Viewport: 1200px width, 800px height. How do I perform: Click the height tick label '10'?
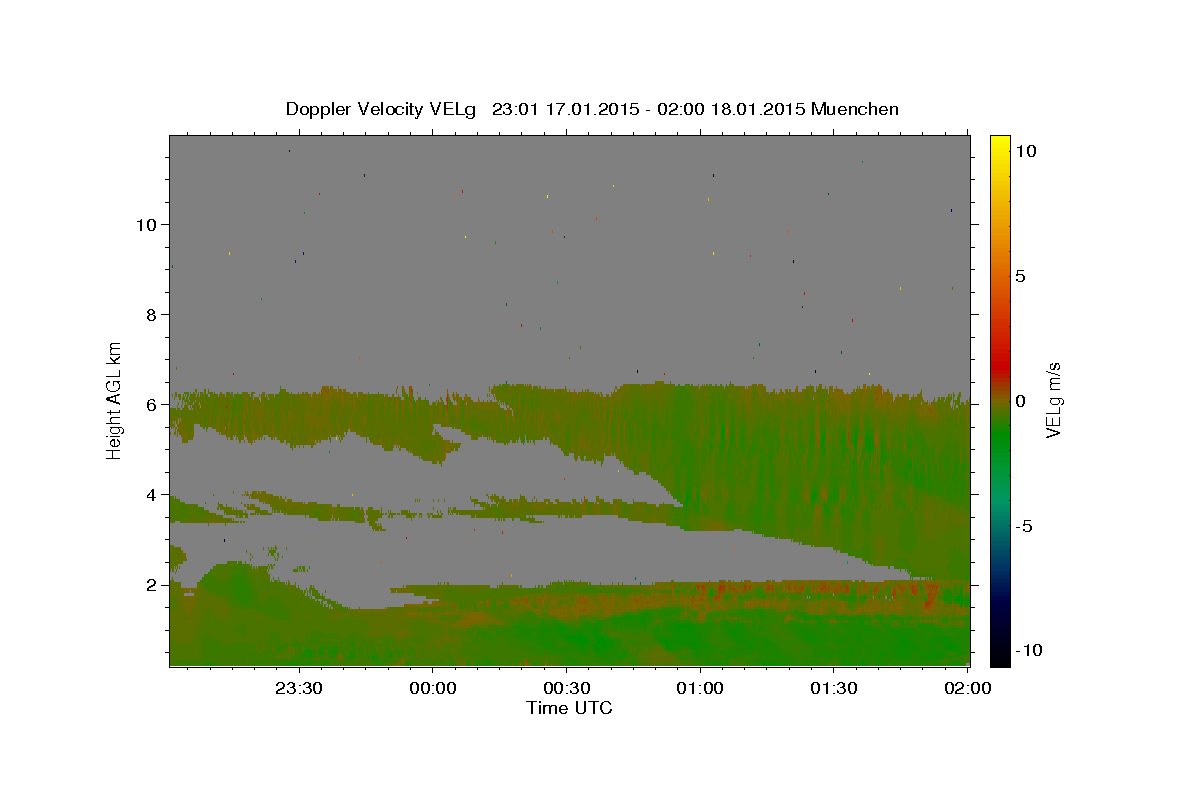147,225
